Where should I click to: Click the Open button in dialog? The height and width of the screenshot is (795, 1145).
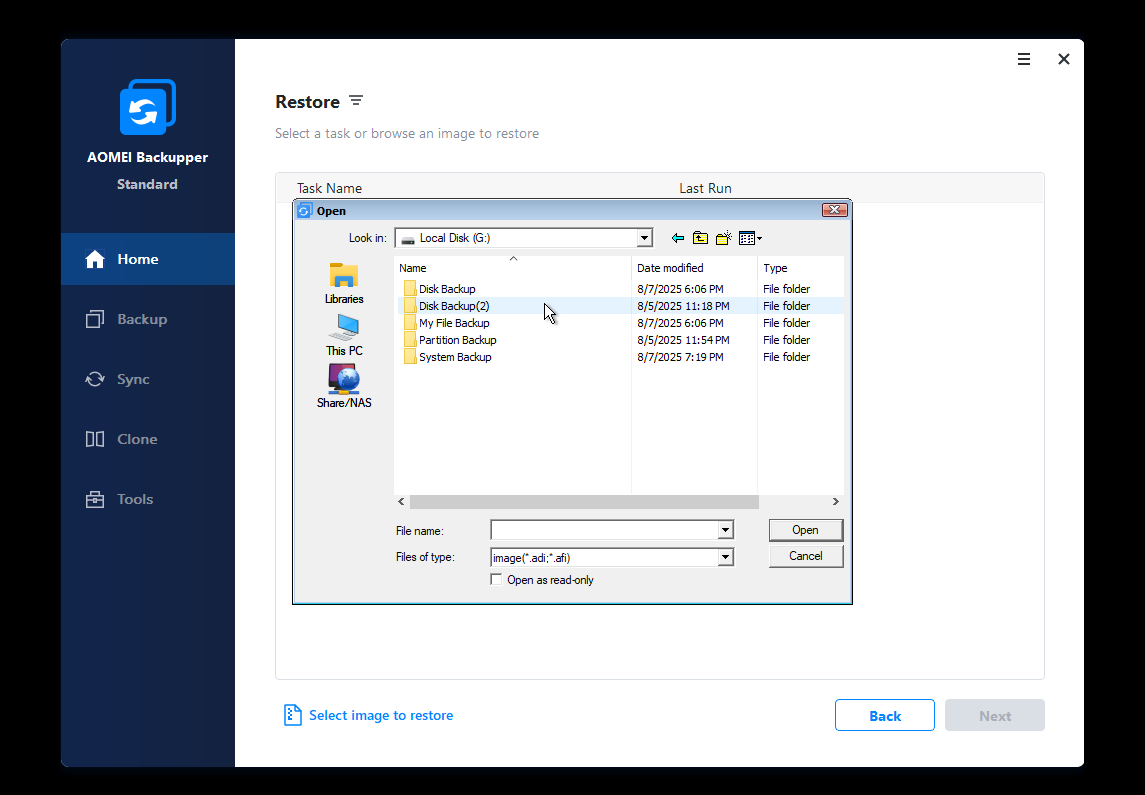click(x=805, y=530)
